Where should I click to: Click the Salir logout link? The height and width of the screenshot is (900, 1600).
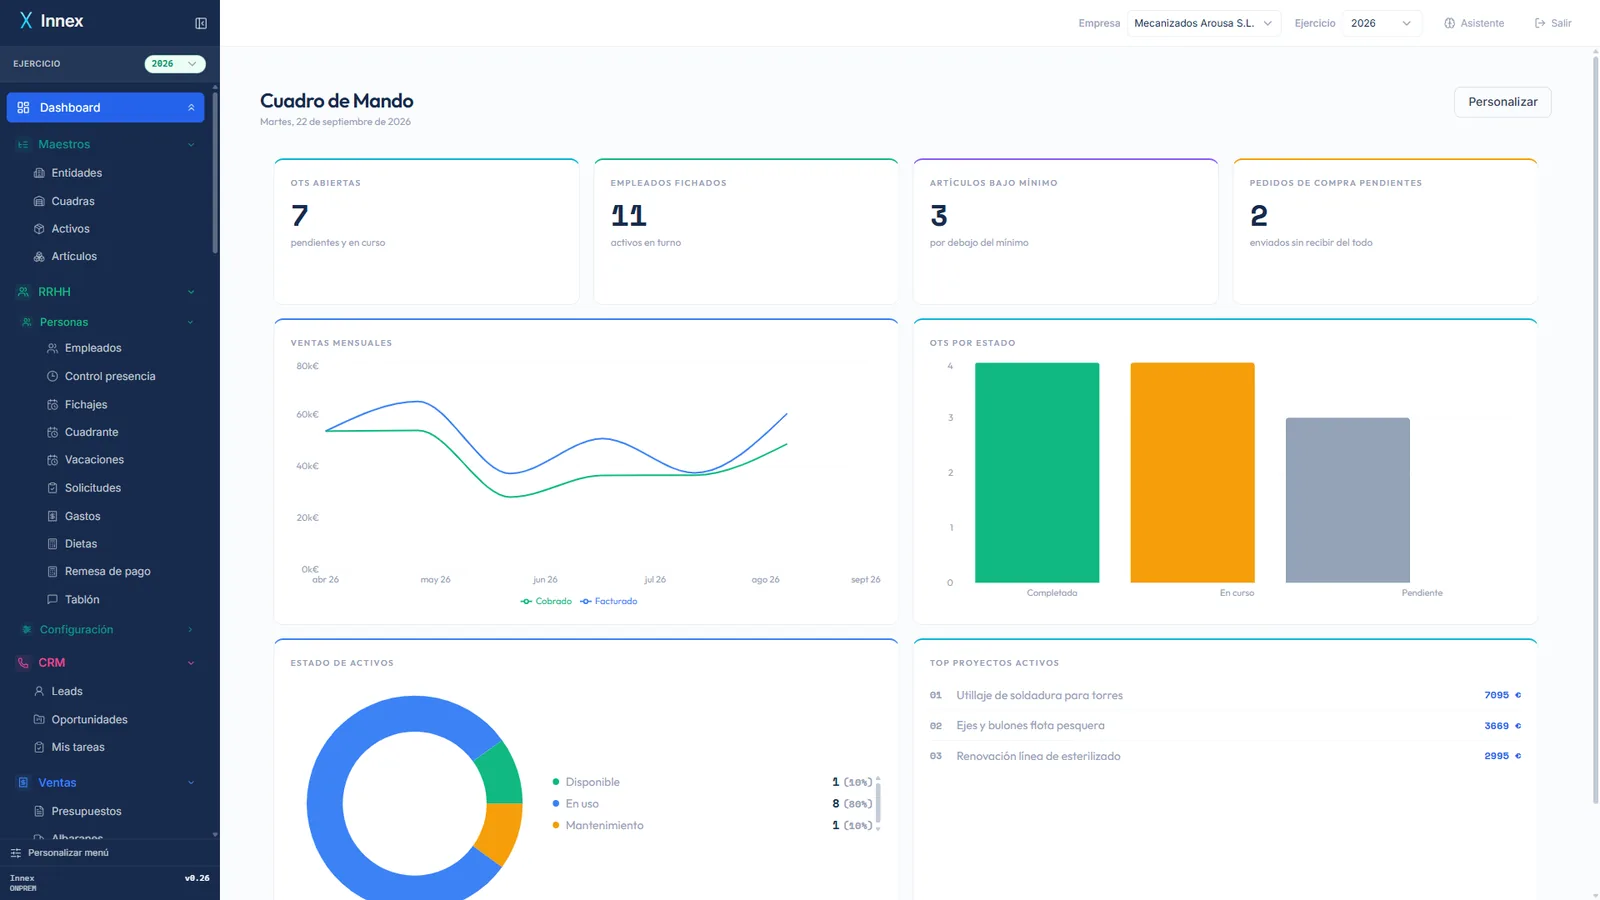pos(1553,23)
